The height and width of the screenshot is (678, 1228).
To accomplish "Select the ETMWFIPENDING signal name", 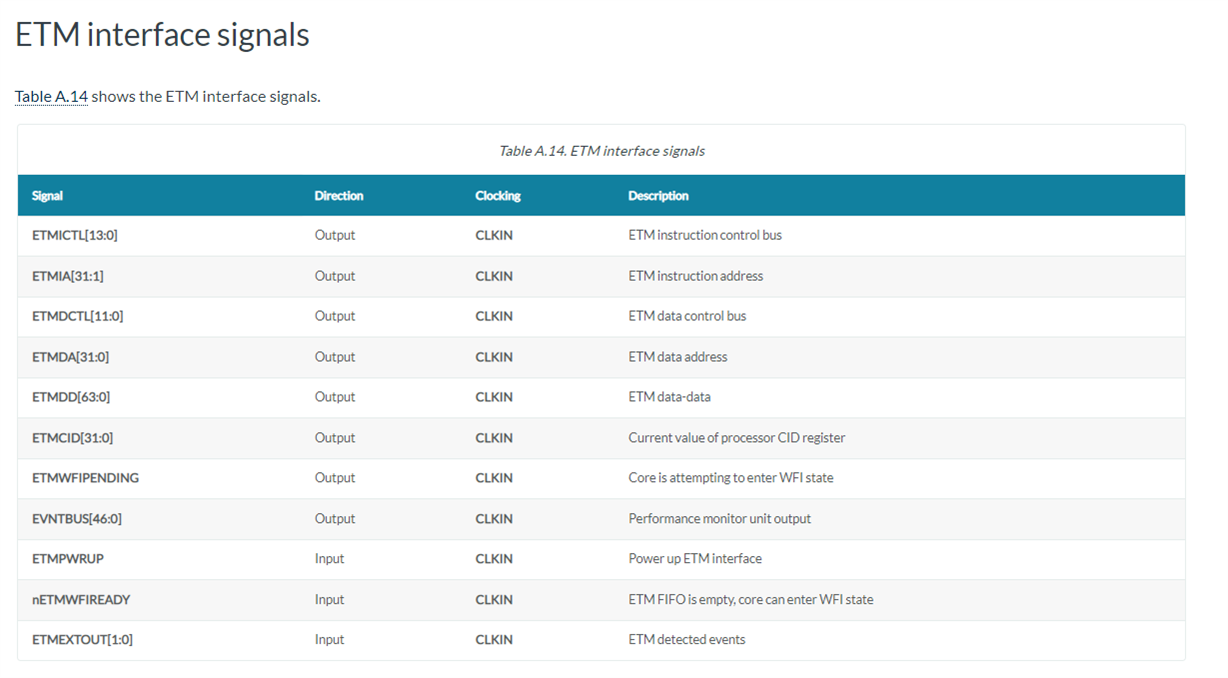I will (x=86, y=478).
